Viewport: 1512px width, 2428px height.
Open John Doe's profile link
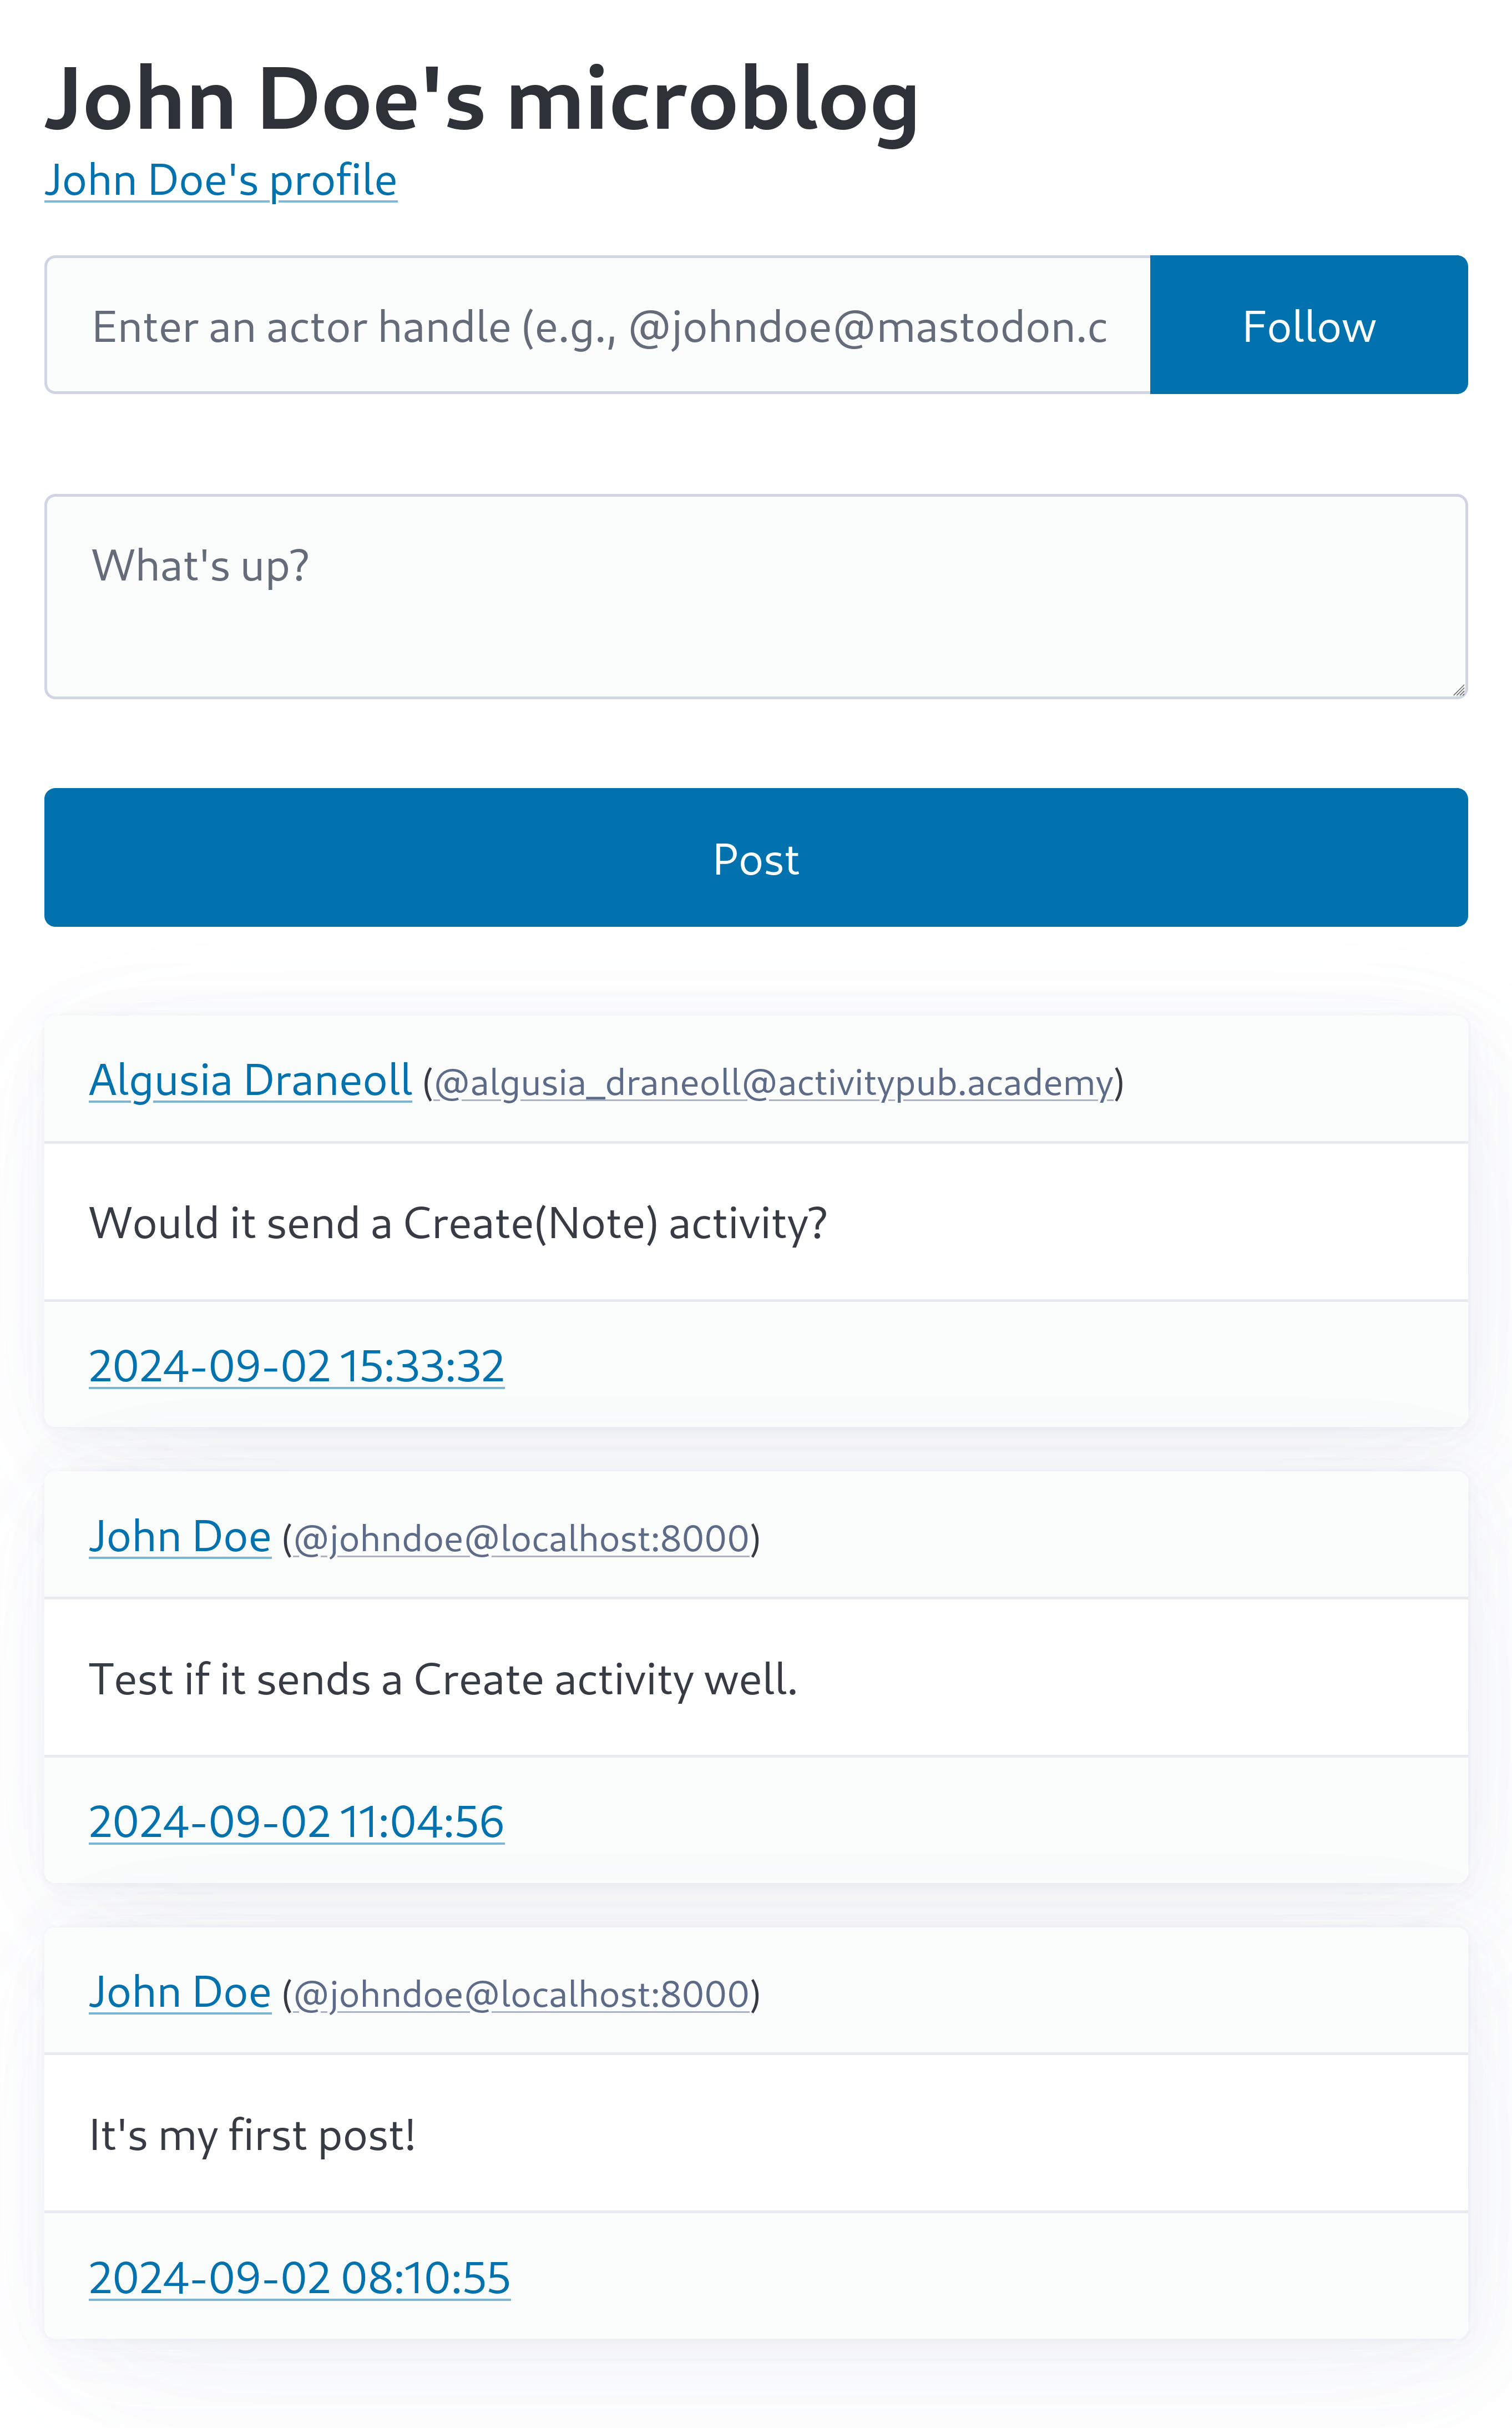(x=220, y=181)
